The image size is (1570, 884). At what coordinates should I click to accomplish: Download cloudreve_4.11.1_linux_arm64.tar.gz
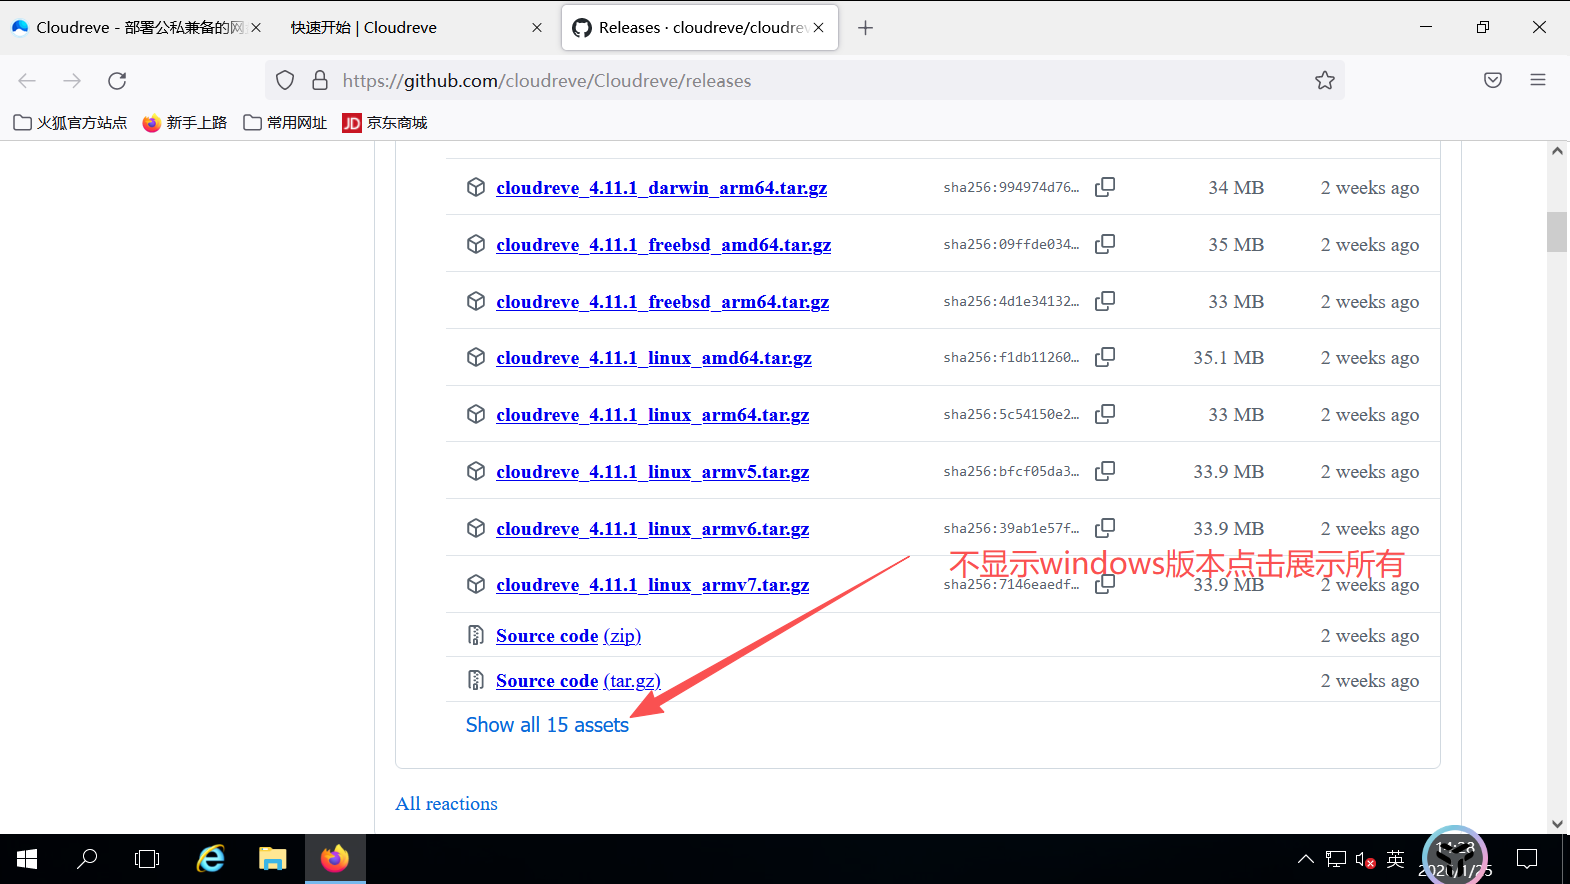click(652, 415)
